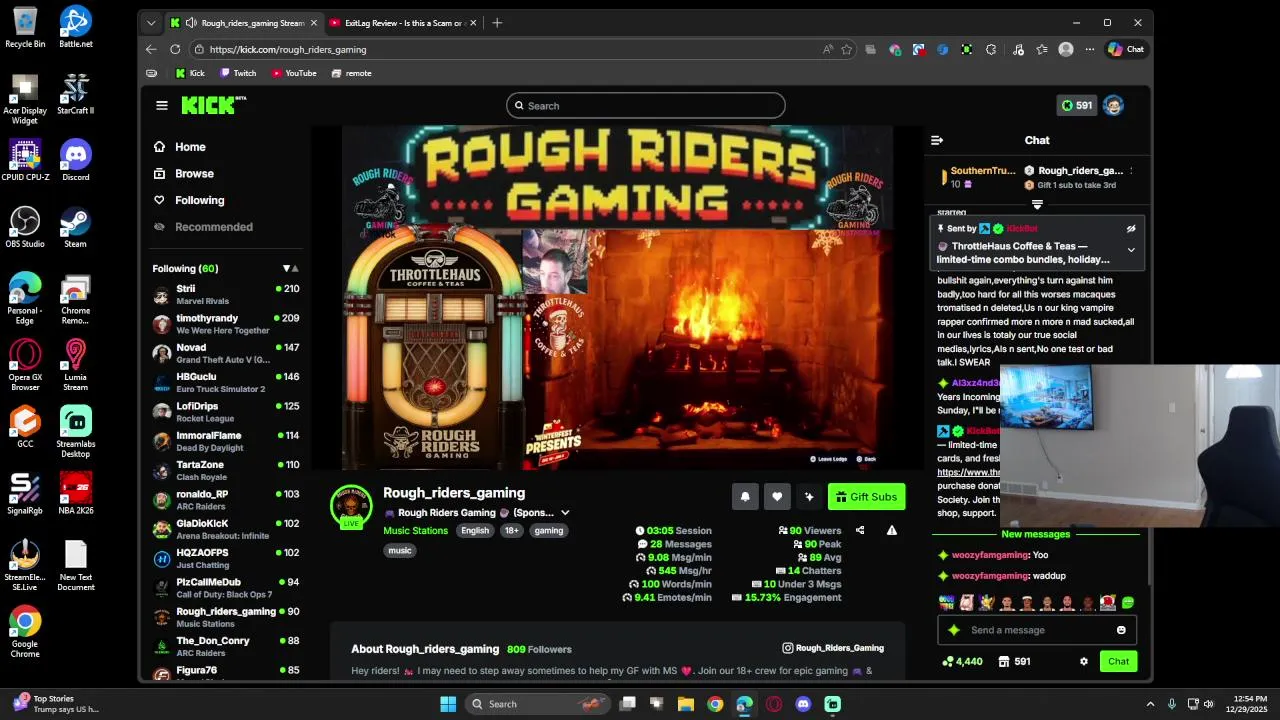Open chat settings gear icon

(x=1083, y=662)
